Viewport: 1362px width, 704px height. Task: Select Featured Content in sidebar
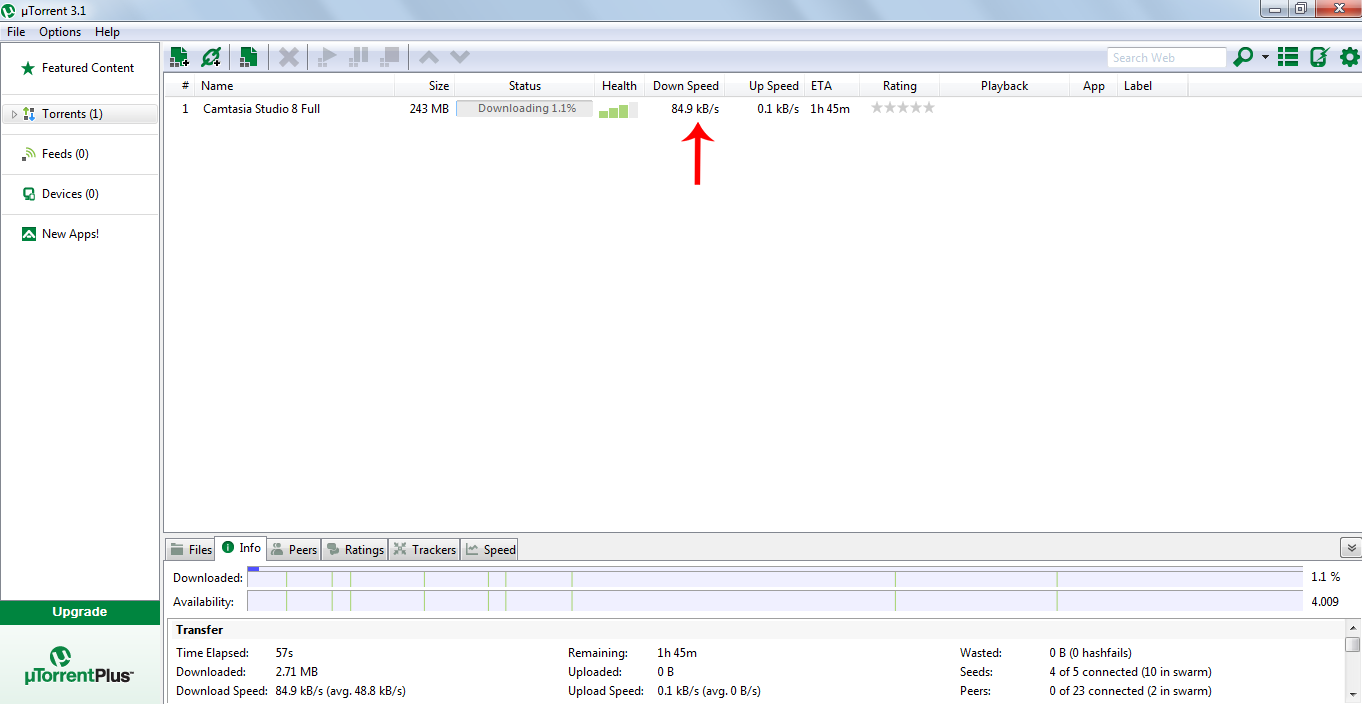pos(79,68)
